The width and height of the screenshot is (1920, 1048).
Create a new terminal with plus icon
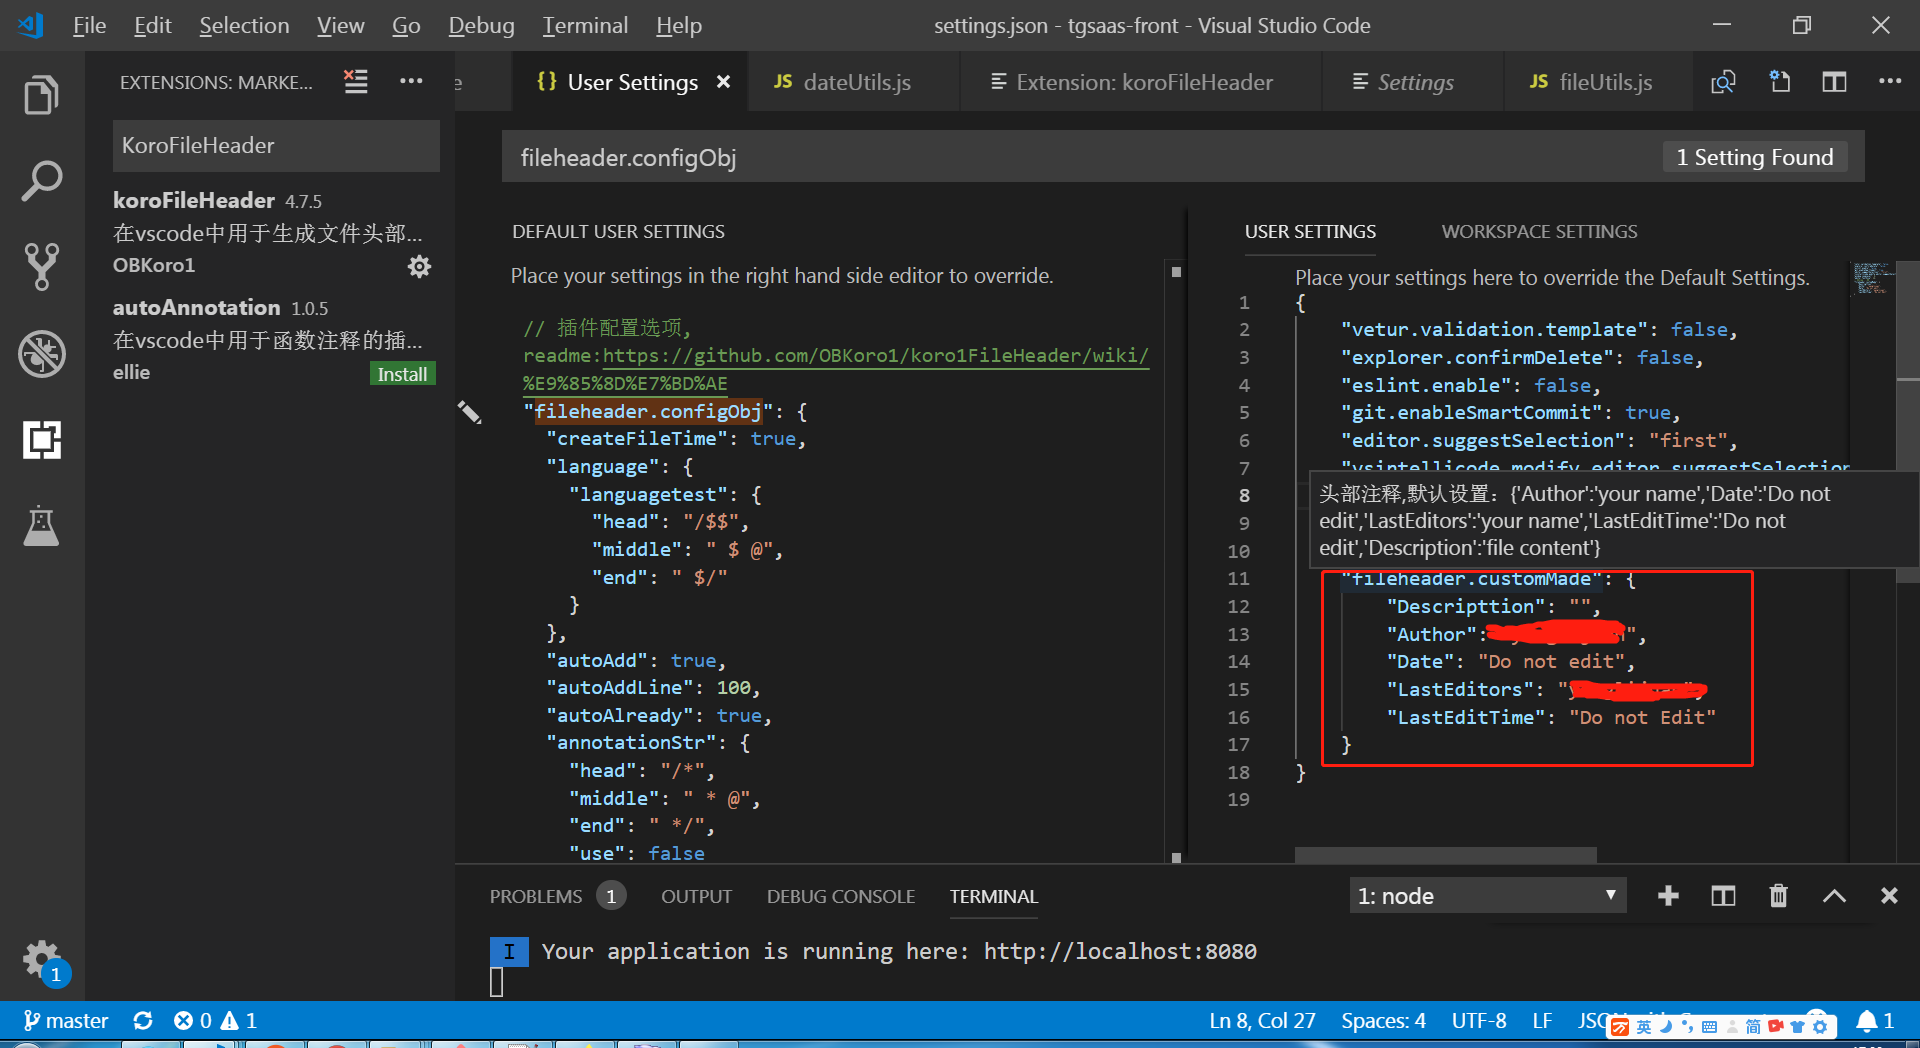tap(1668, 896)
